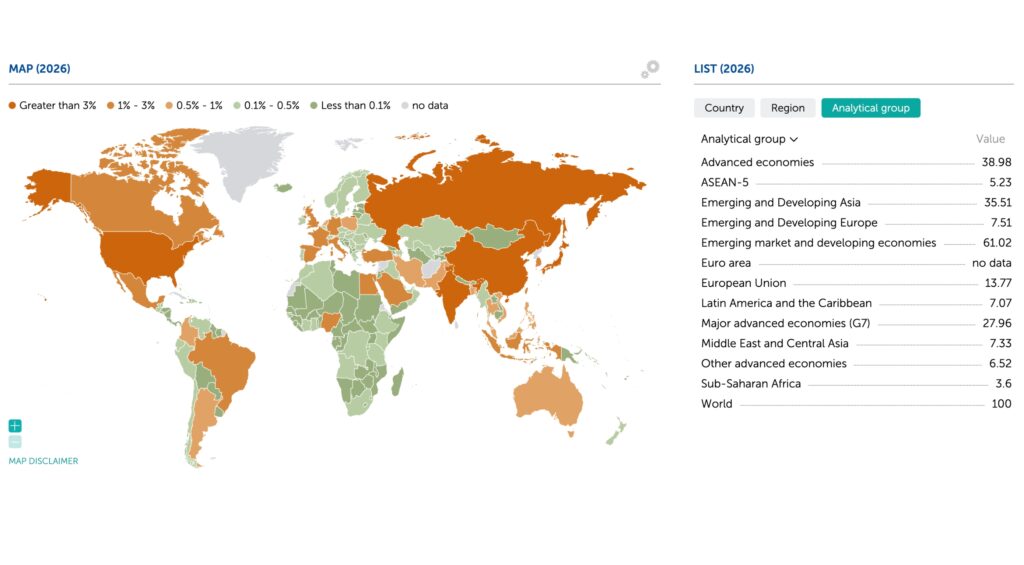This screenshot has height=565, width=1024.
Task: Toggle 'Greater than 3%' legend dot
Action: click(x=13, y=105)
